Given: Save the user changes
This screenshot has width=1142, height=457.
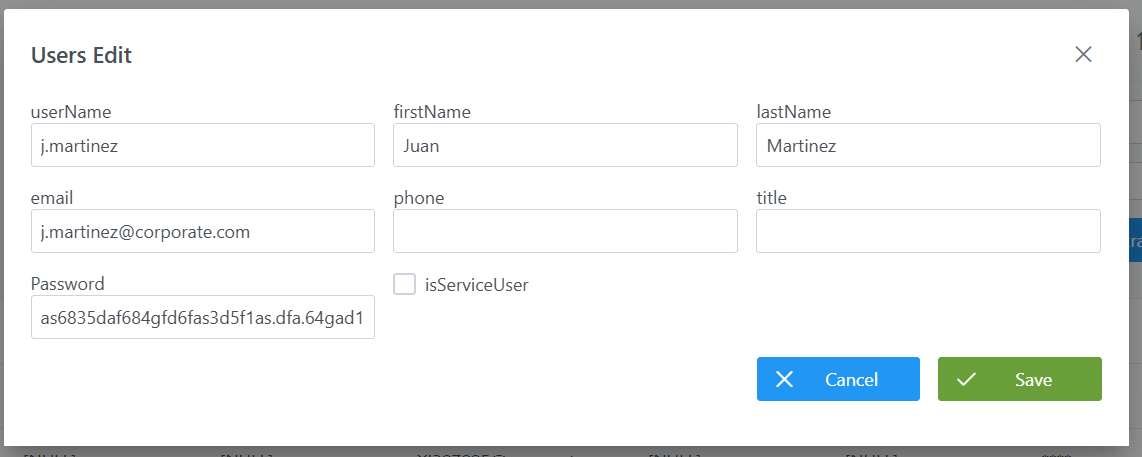Looking at the screenshot, I should point(1020,379).
